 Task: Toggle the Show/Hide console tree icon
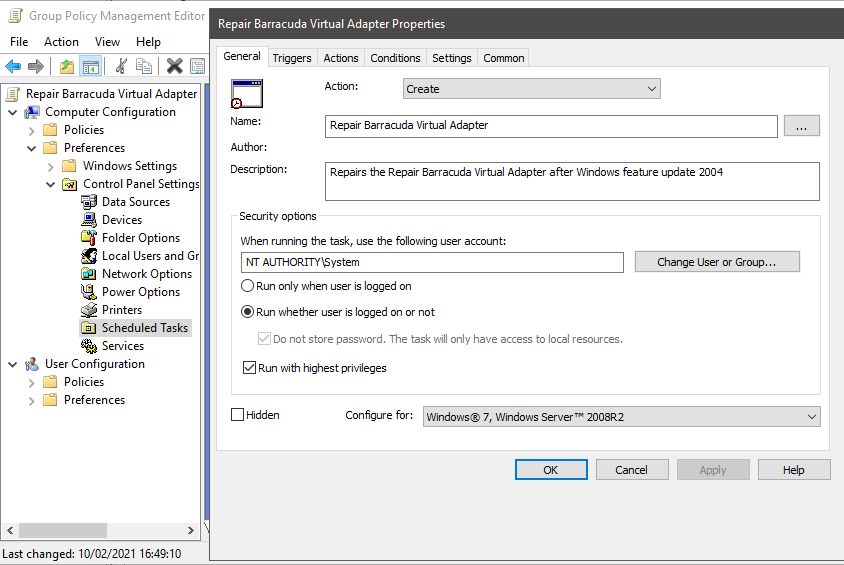pos(90,67)
